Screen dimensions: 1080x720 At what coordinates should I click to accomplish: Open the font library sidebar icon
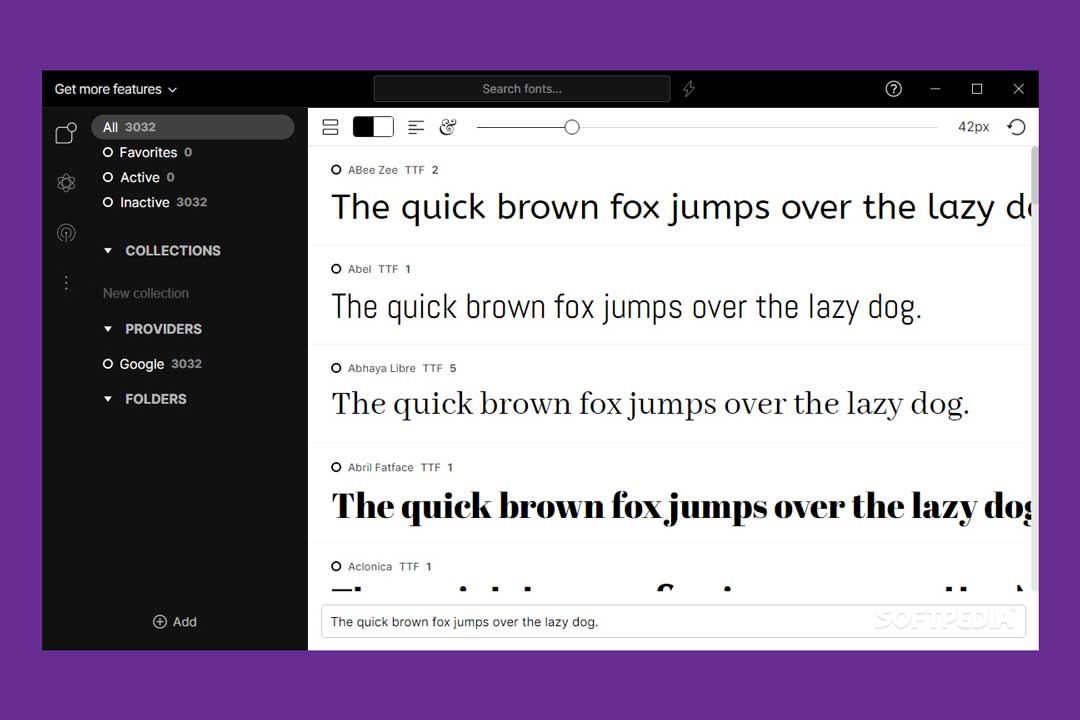[x=66, y=133]
